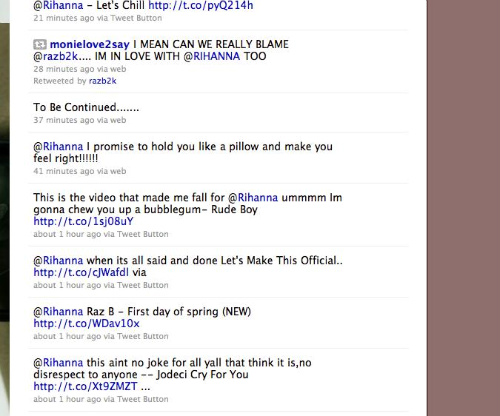Click the @razb2k mention in retweeted tweet
This screenshot has width=500, height=416.
click(x=55, y=56)
